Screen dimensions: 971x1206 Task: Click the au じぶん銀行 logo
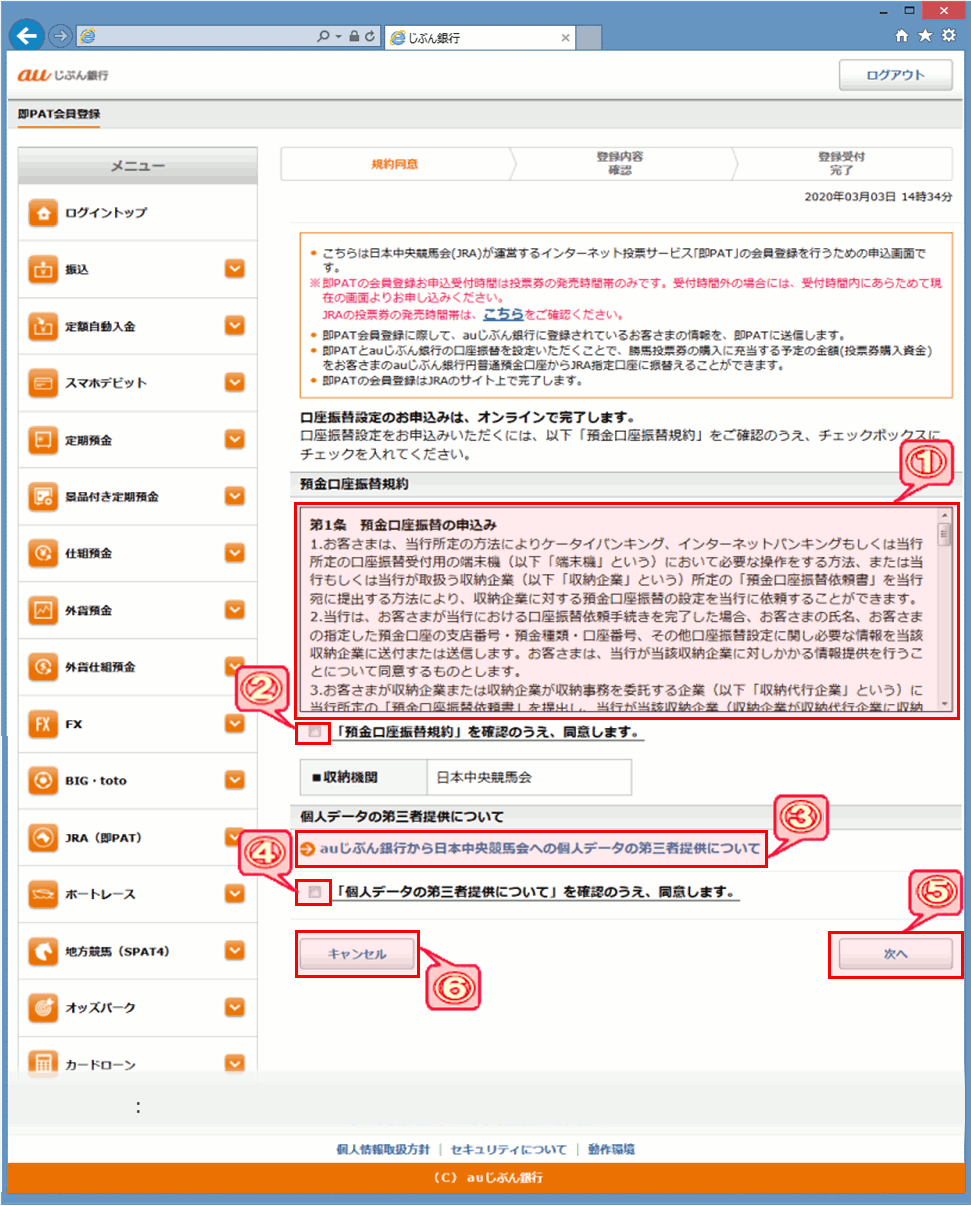click(x=63, y=76)
